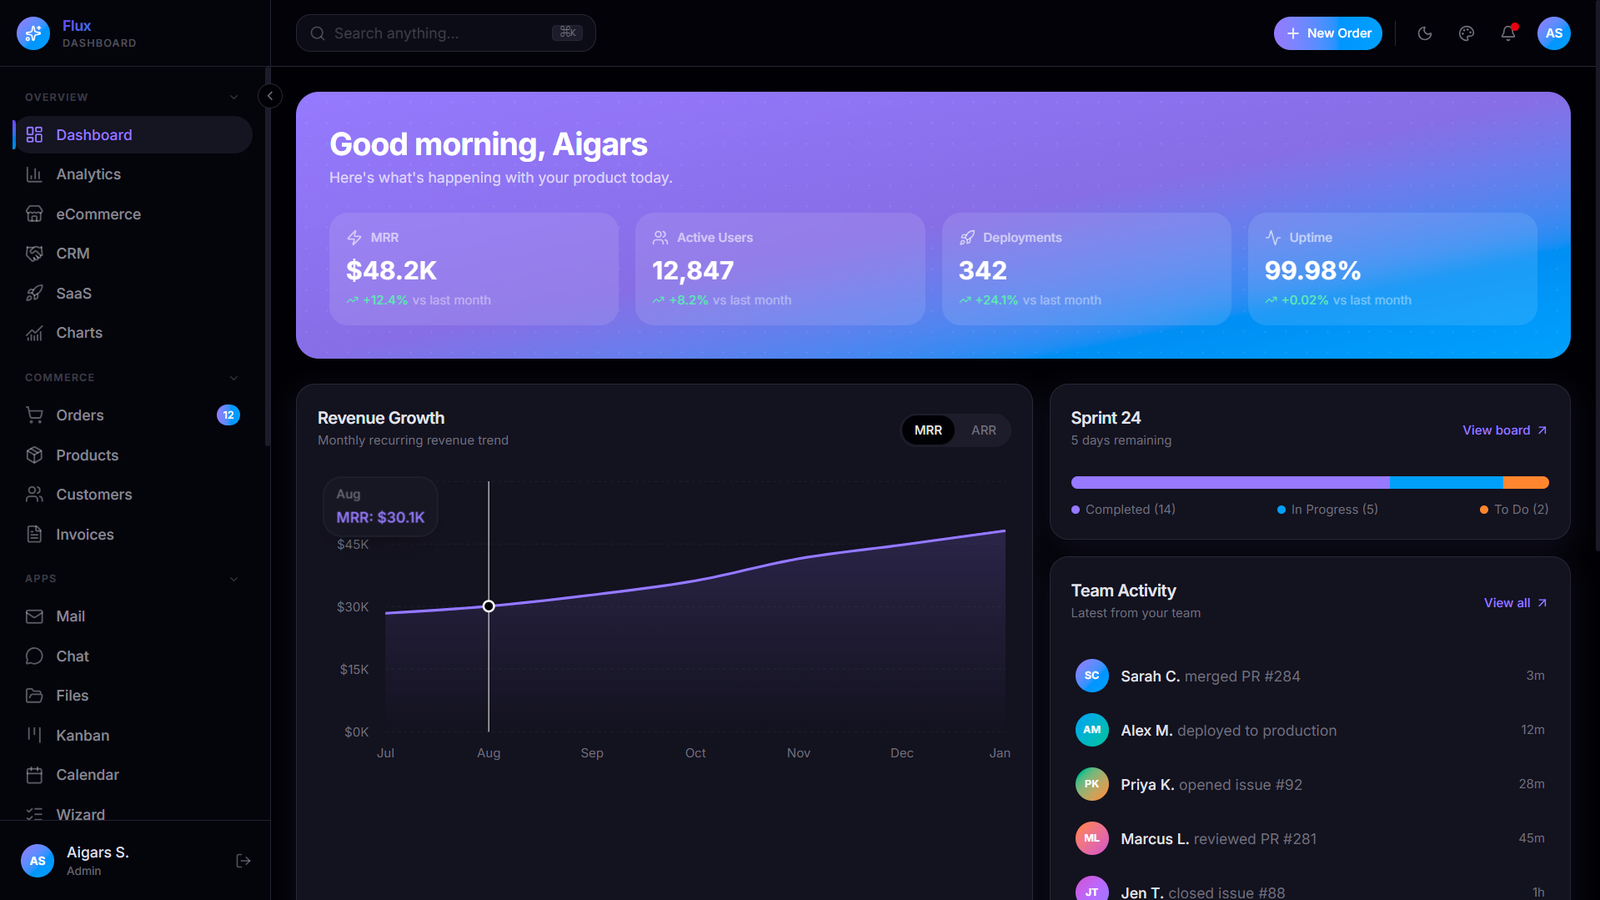
Task: Open the theme palette icon
Action: tap(1467, 33)
